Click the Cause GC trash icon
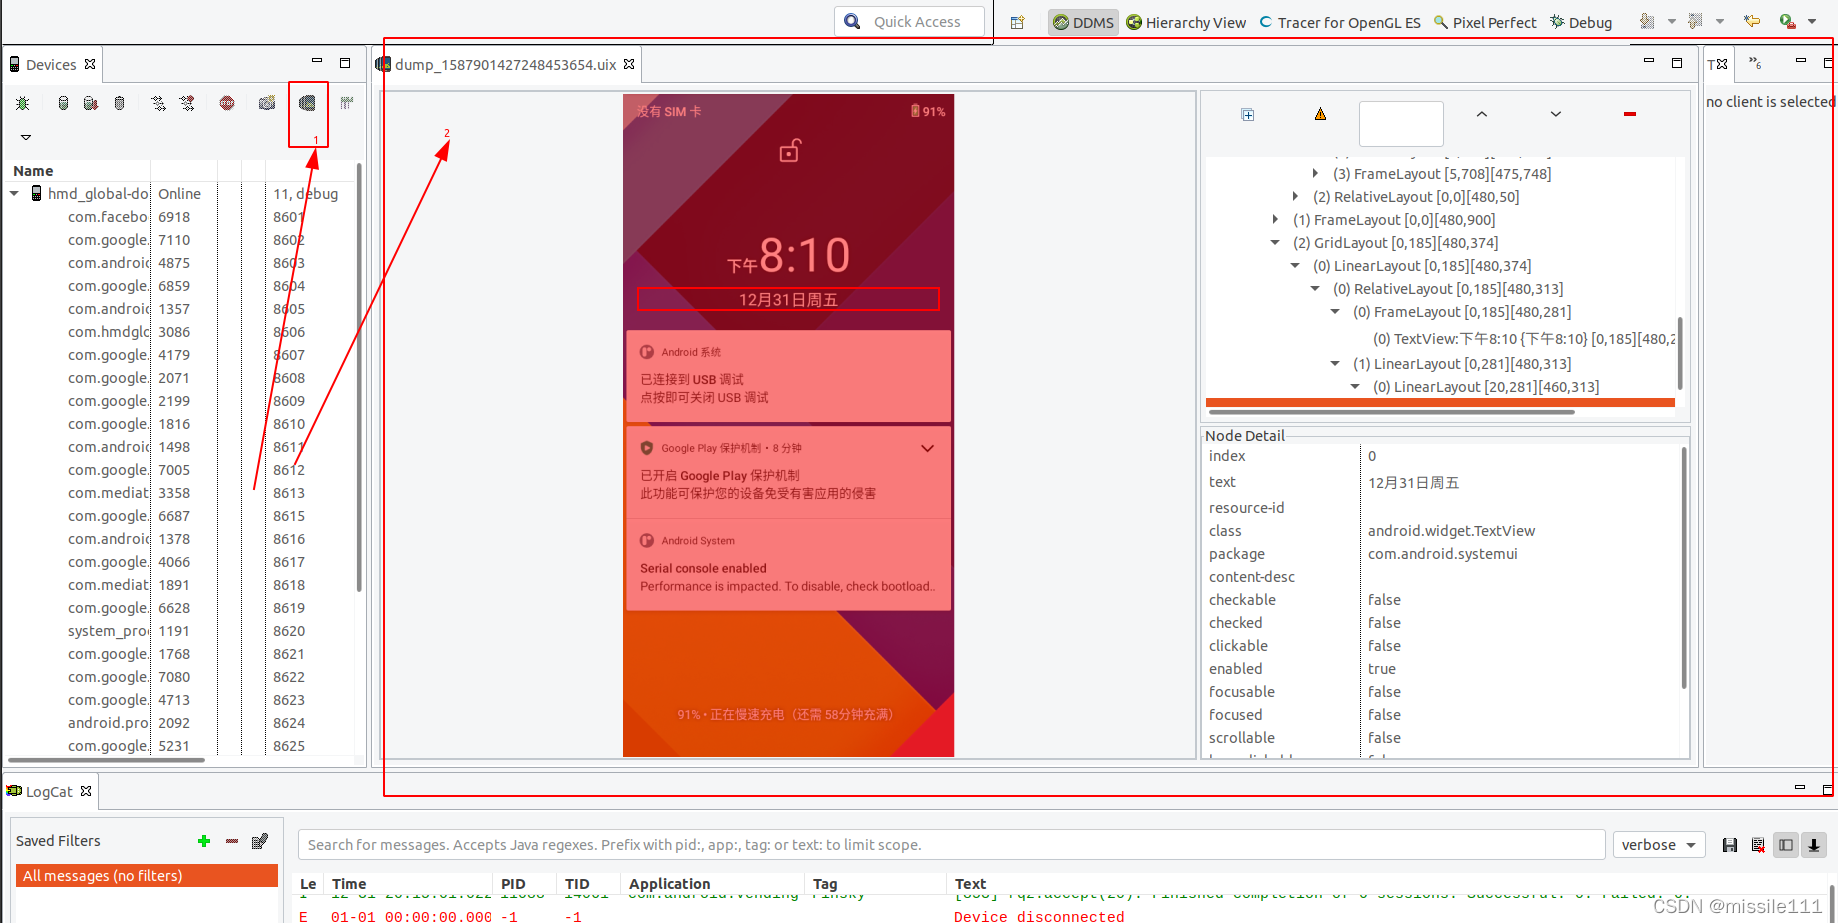The width and height of the screenshot is (1838, 923). [119, 103]
